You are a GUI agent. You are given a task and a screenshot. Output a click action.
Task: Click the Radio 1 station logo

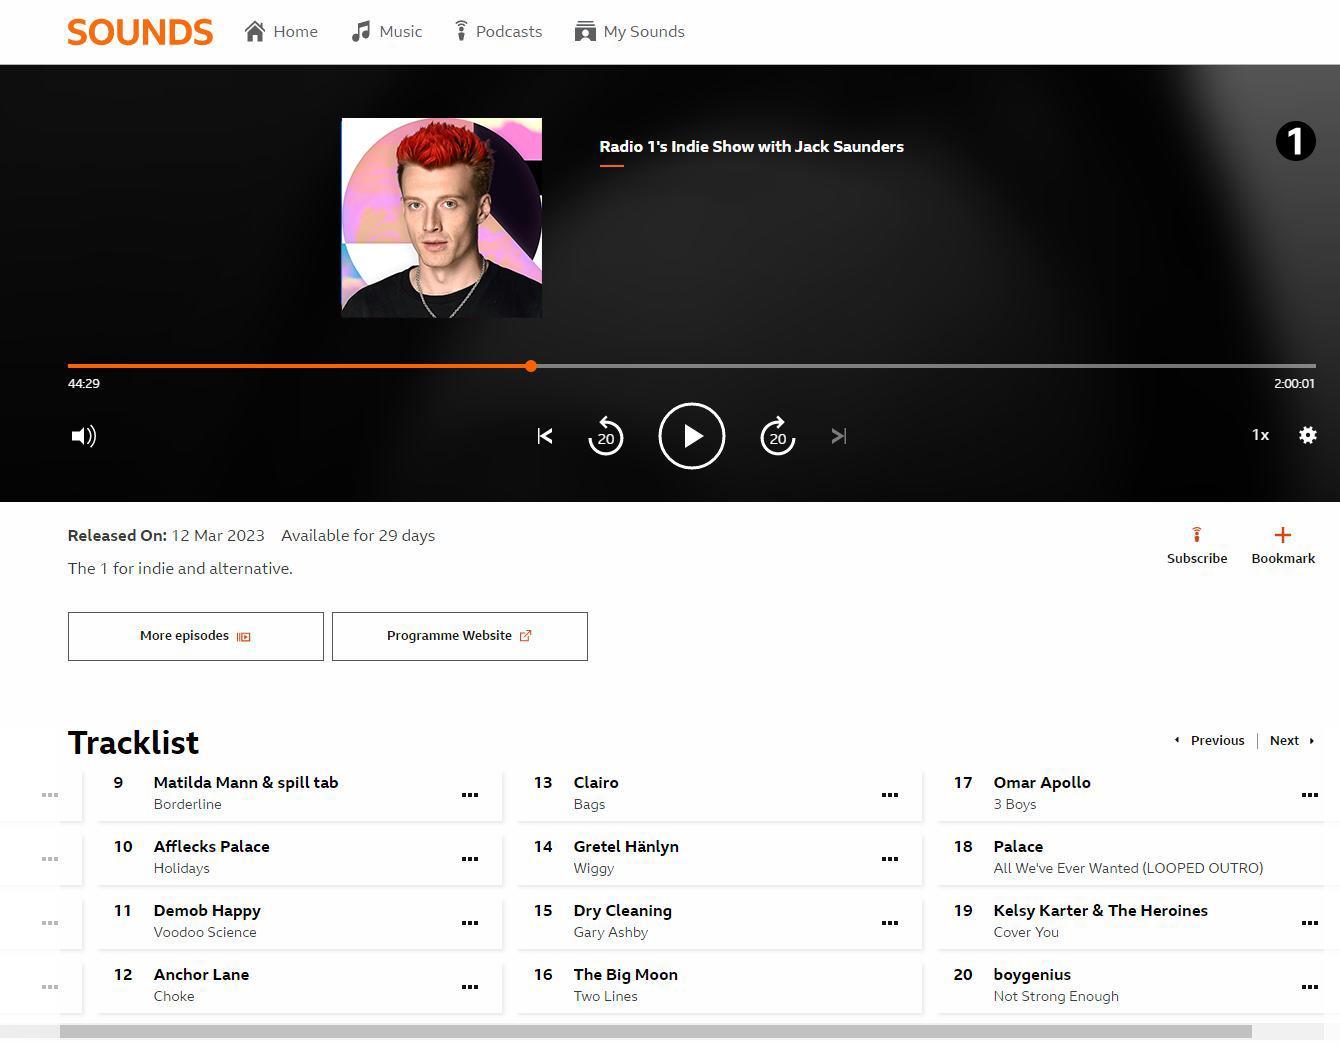(1295, 141)
